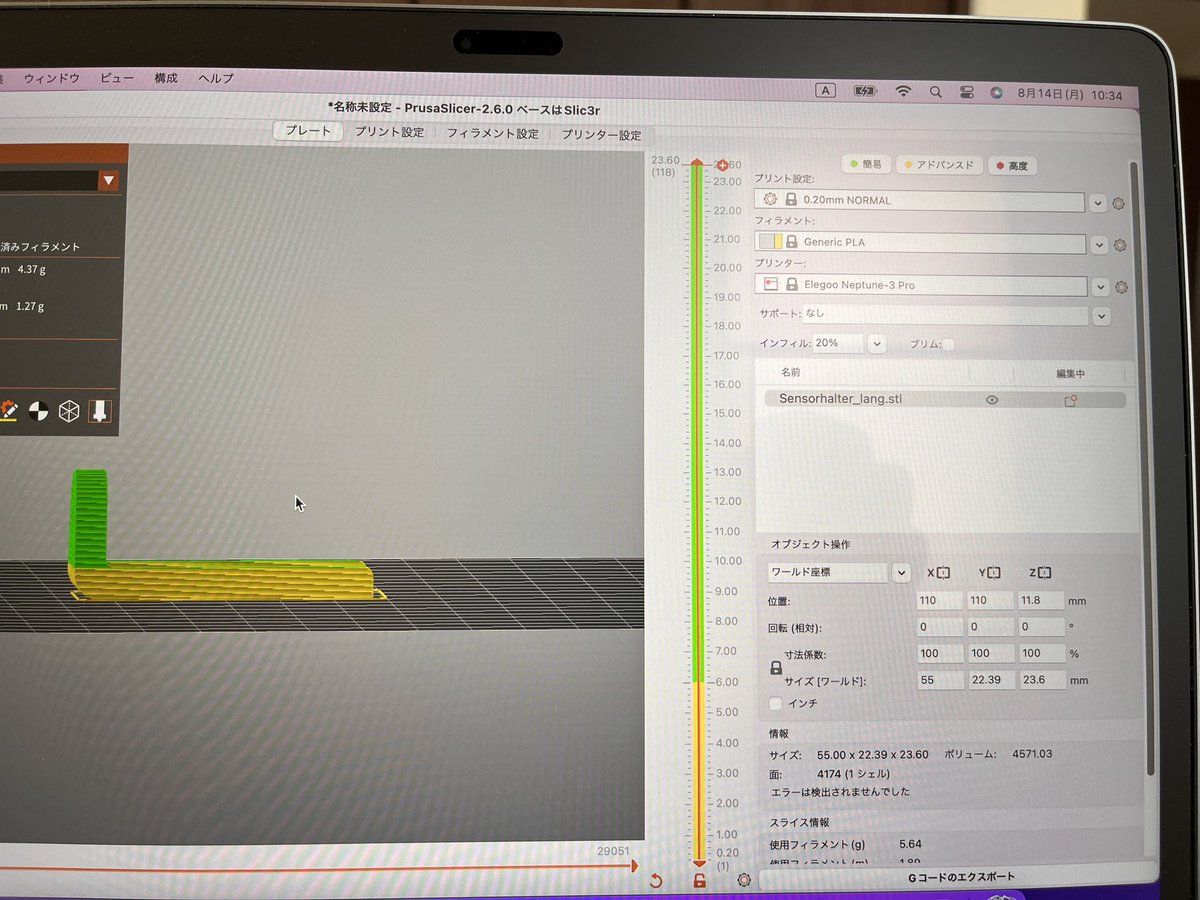1200x900 pixels.
Task: Open the 0.20mm NORMAL preset combo box
Action: 918,201
